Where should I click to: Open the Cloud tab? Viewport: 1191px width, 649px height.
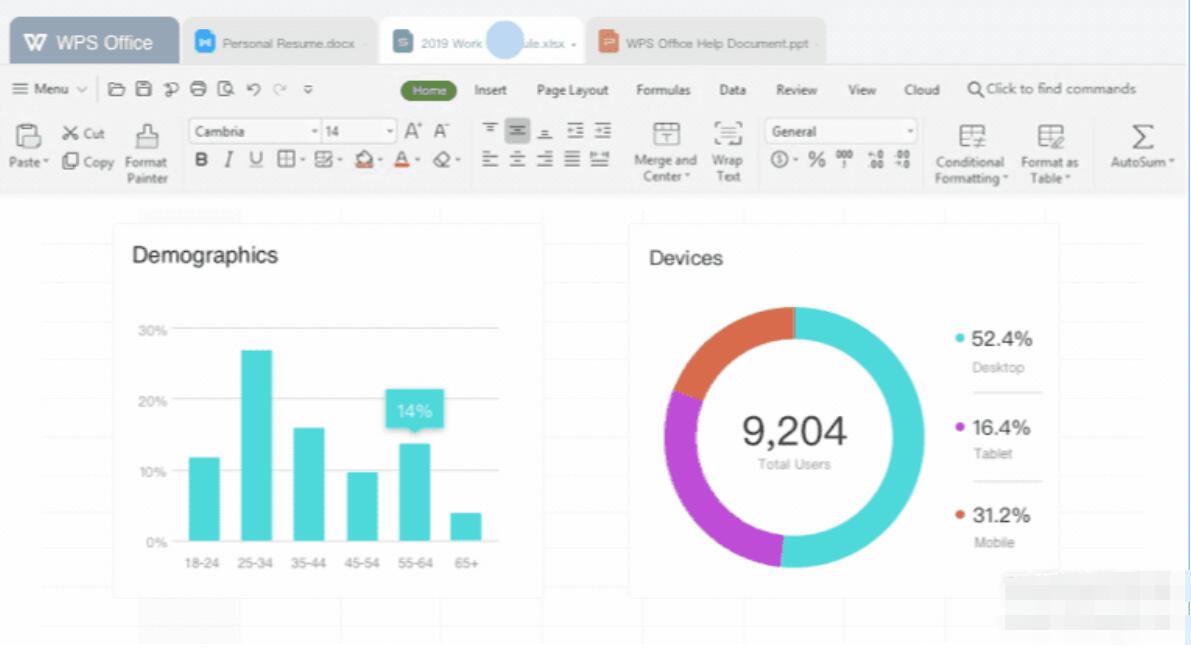click(921, 90)
